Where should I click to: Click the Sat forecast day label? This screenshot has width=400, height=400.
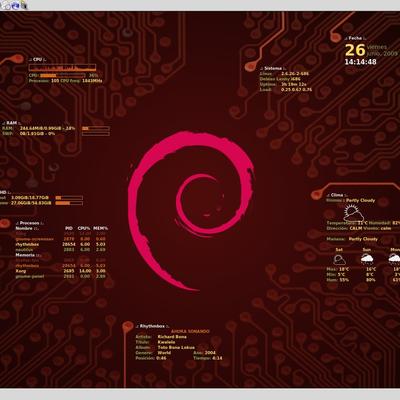[x=339, y=250]
